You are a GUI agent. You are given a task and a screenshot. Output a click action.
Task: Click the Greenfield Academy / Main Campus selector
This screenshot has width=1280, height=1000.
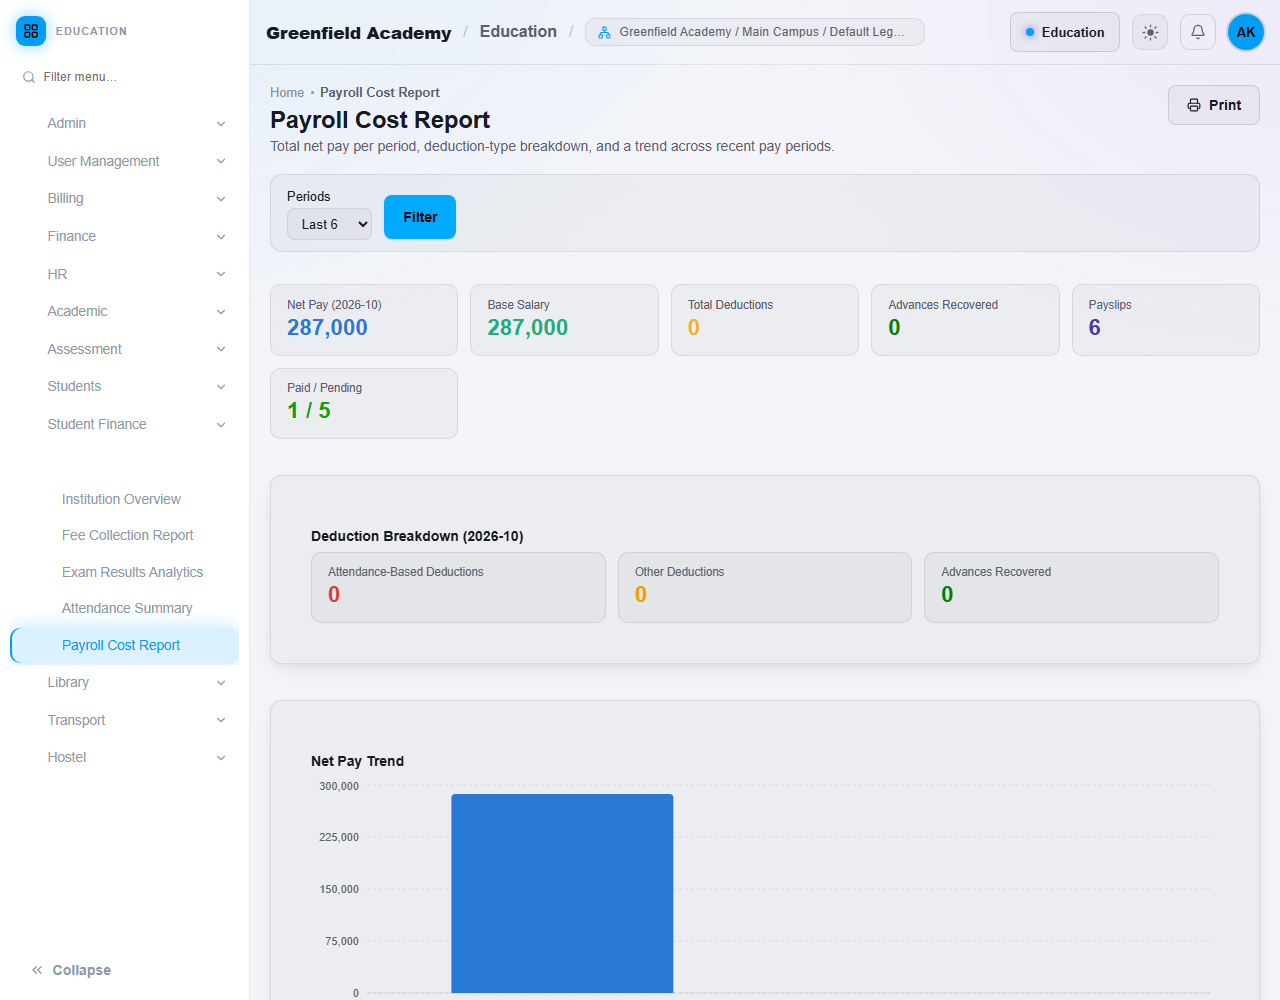point(755,32)
